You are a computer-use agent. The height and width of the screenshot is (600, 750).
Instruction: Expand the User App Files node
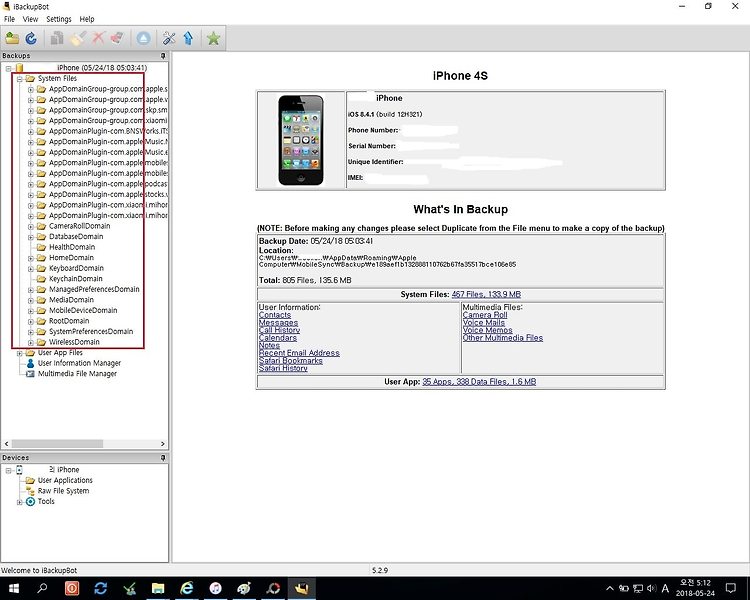pyautogui.click(x=20, y=353)
